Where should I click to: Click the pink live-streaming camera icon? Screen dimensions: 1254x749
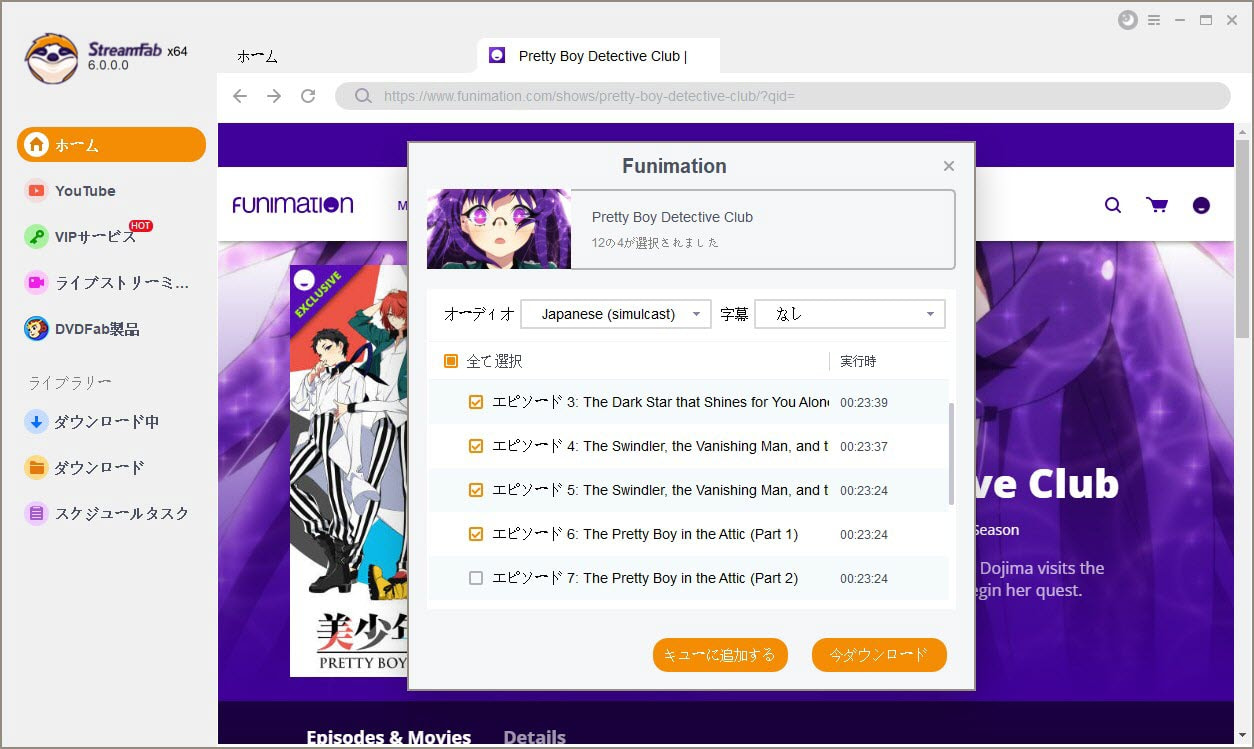(36, 283)
